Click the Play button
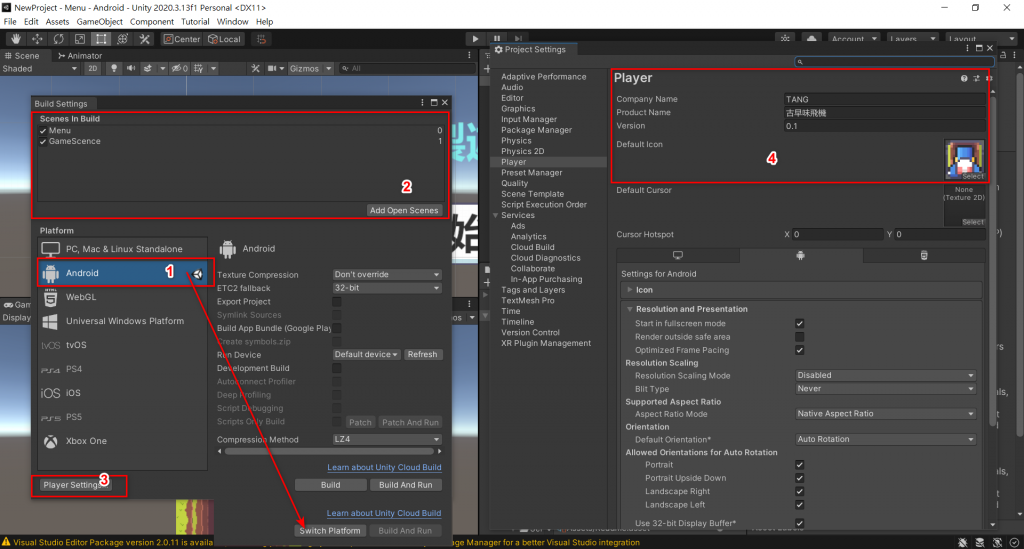The image size is (1024, 549). (475, 39)
